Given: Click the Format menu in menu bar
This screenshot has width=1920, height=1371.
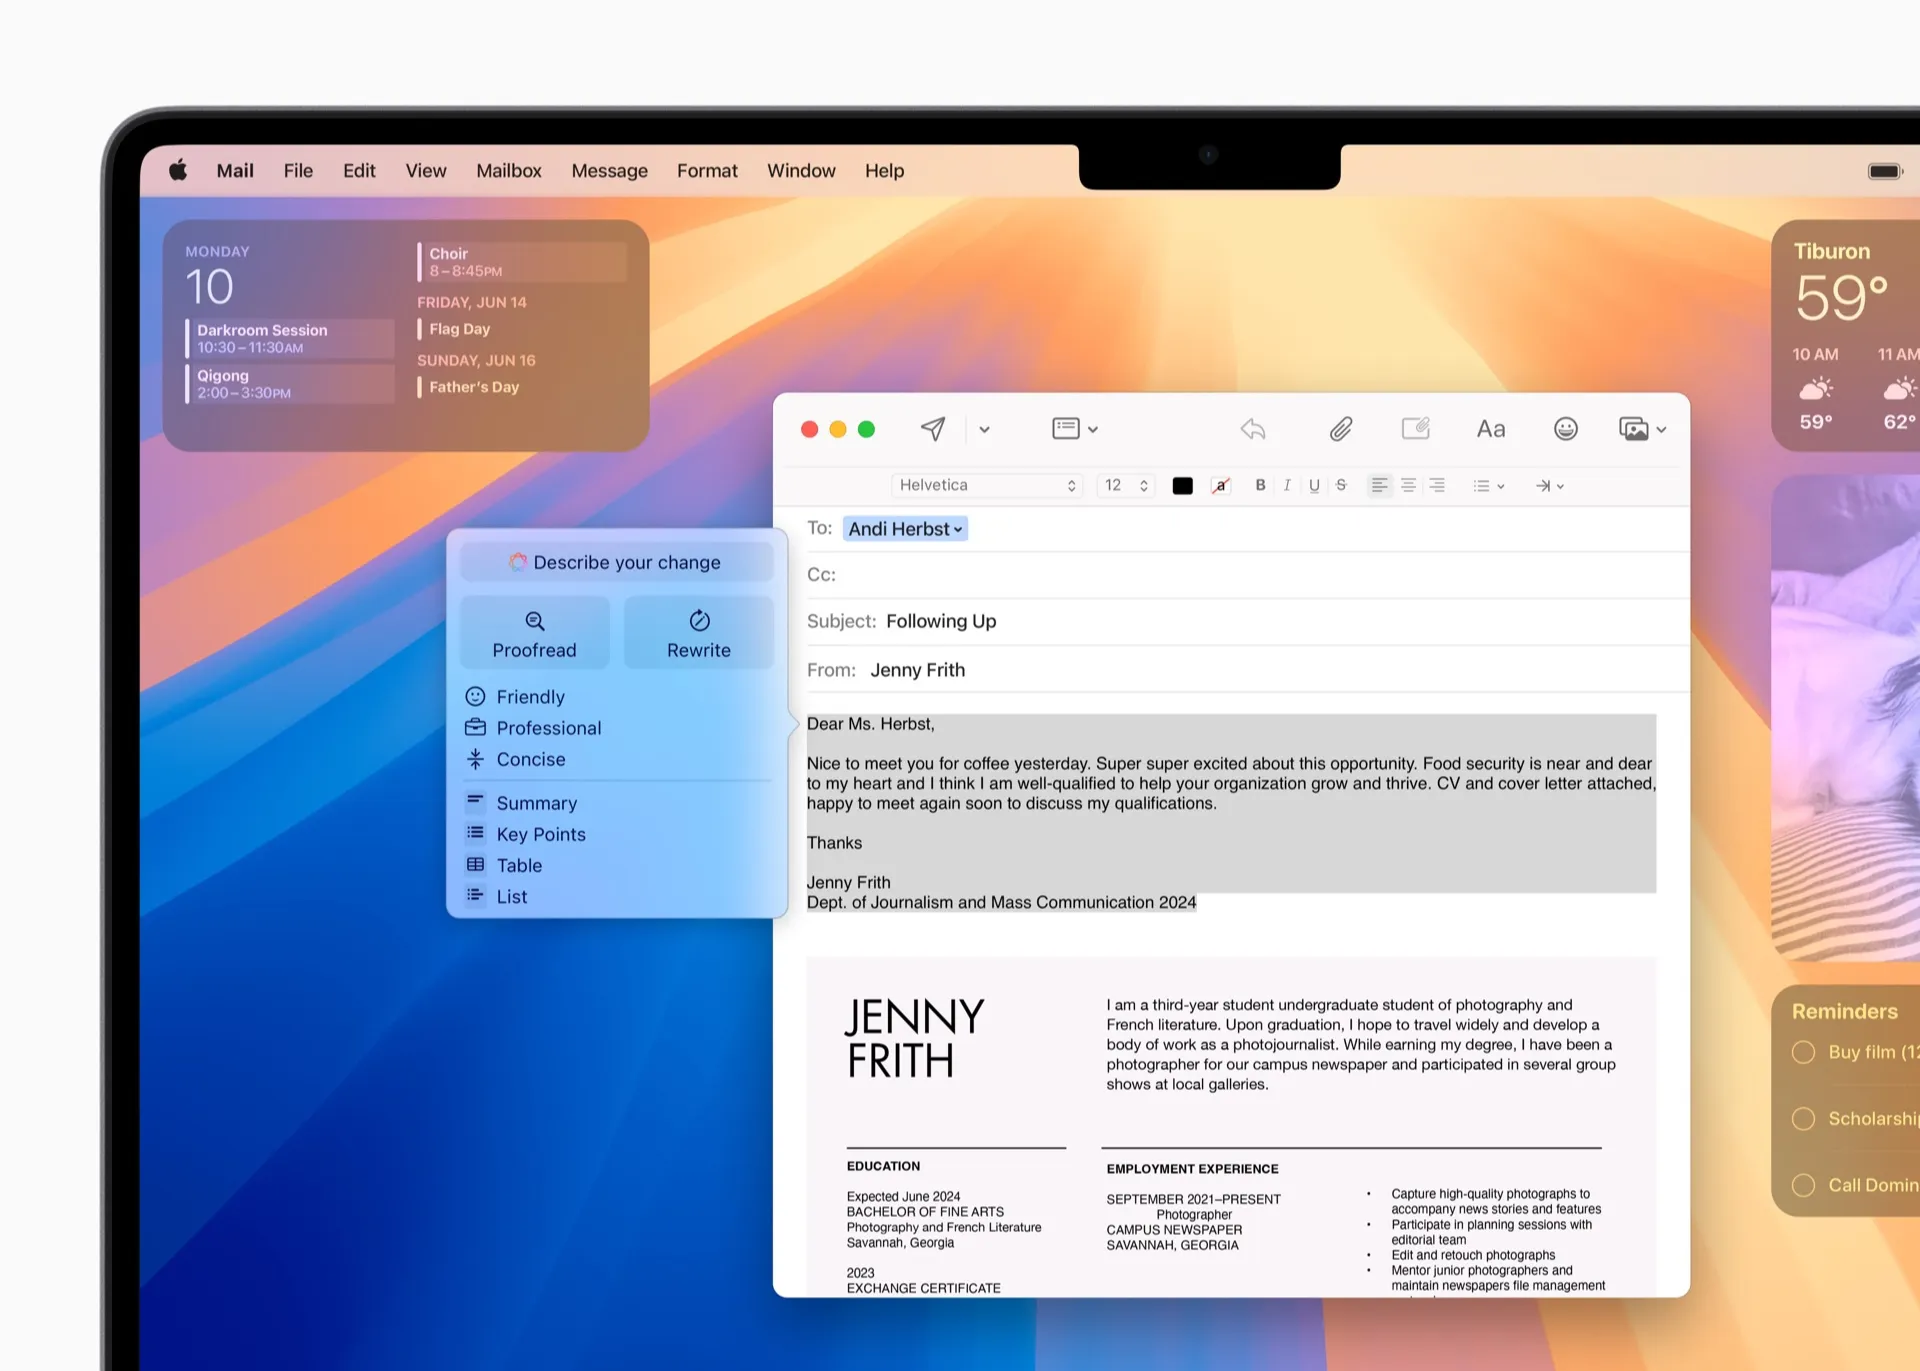Looking at the screenshot, I should pyautogui.click(x=706, y=169).
